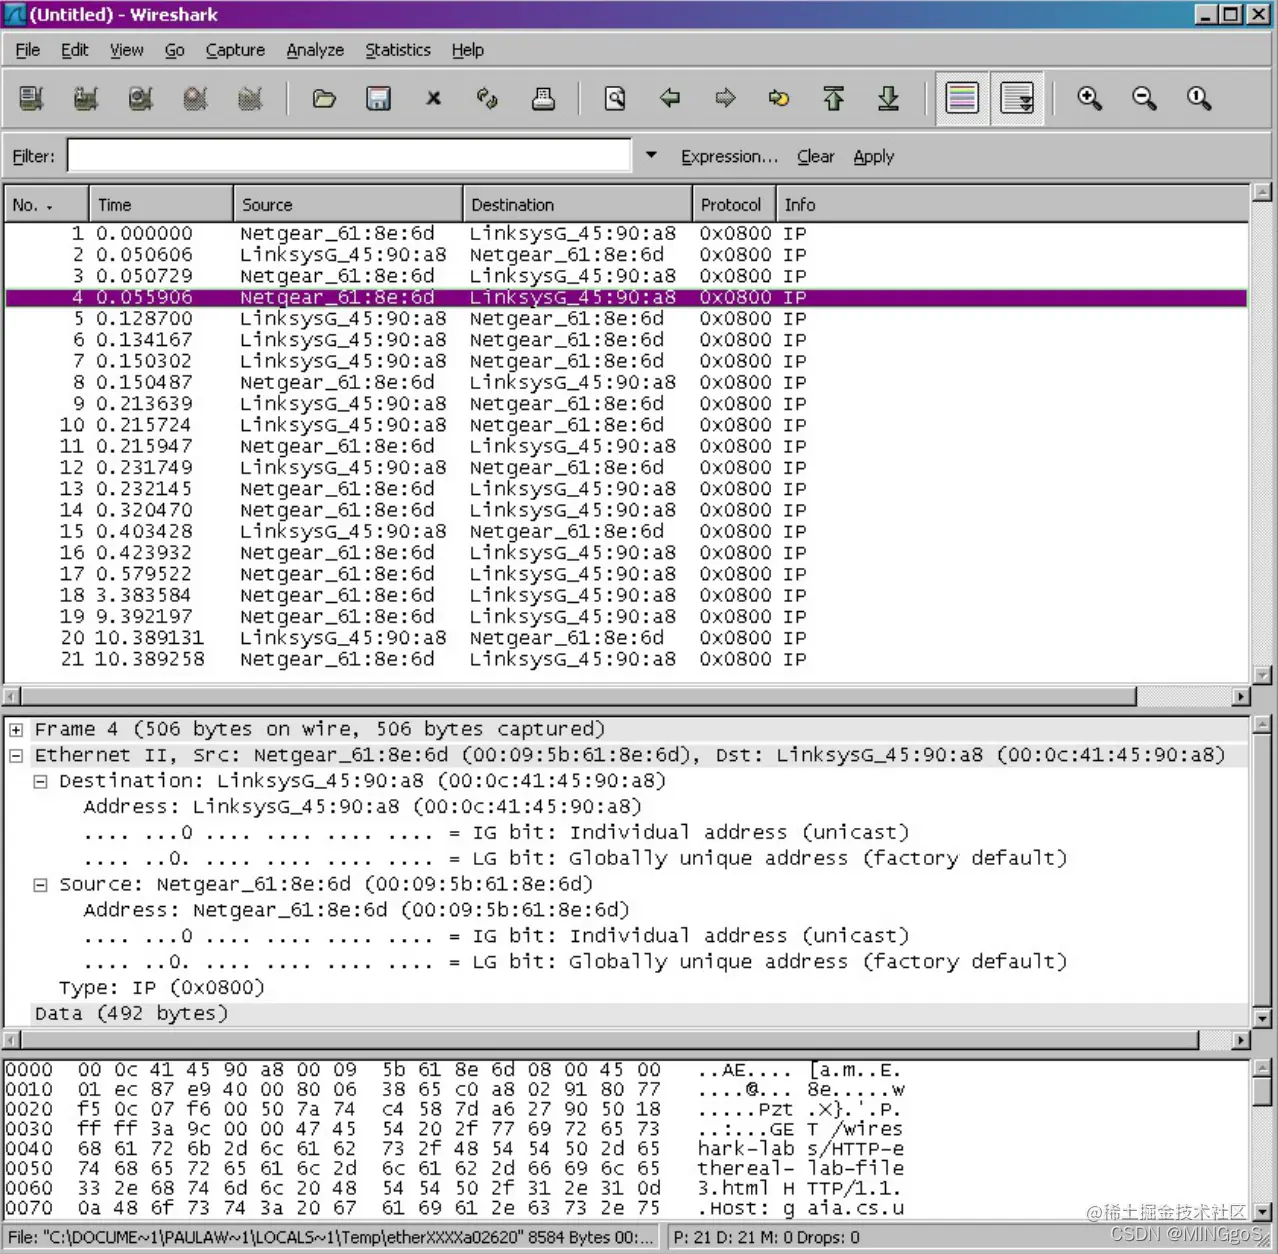Image resolution: width=1278 pixels, height=1254 pixels.
Task: Toggle auto scroll in live capture
Action: (x=1017, y=98)
